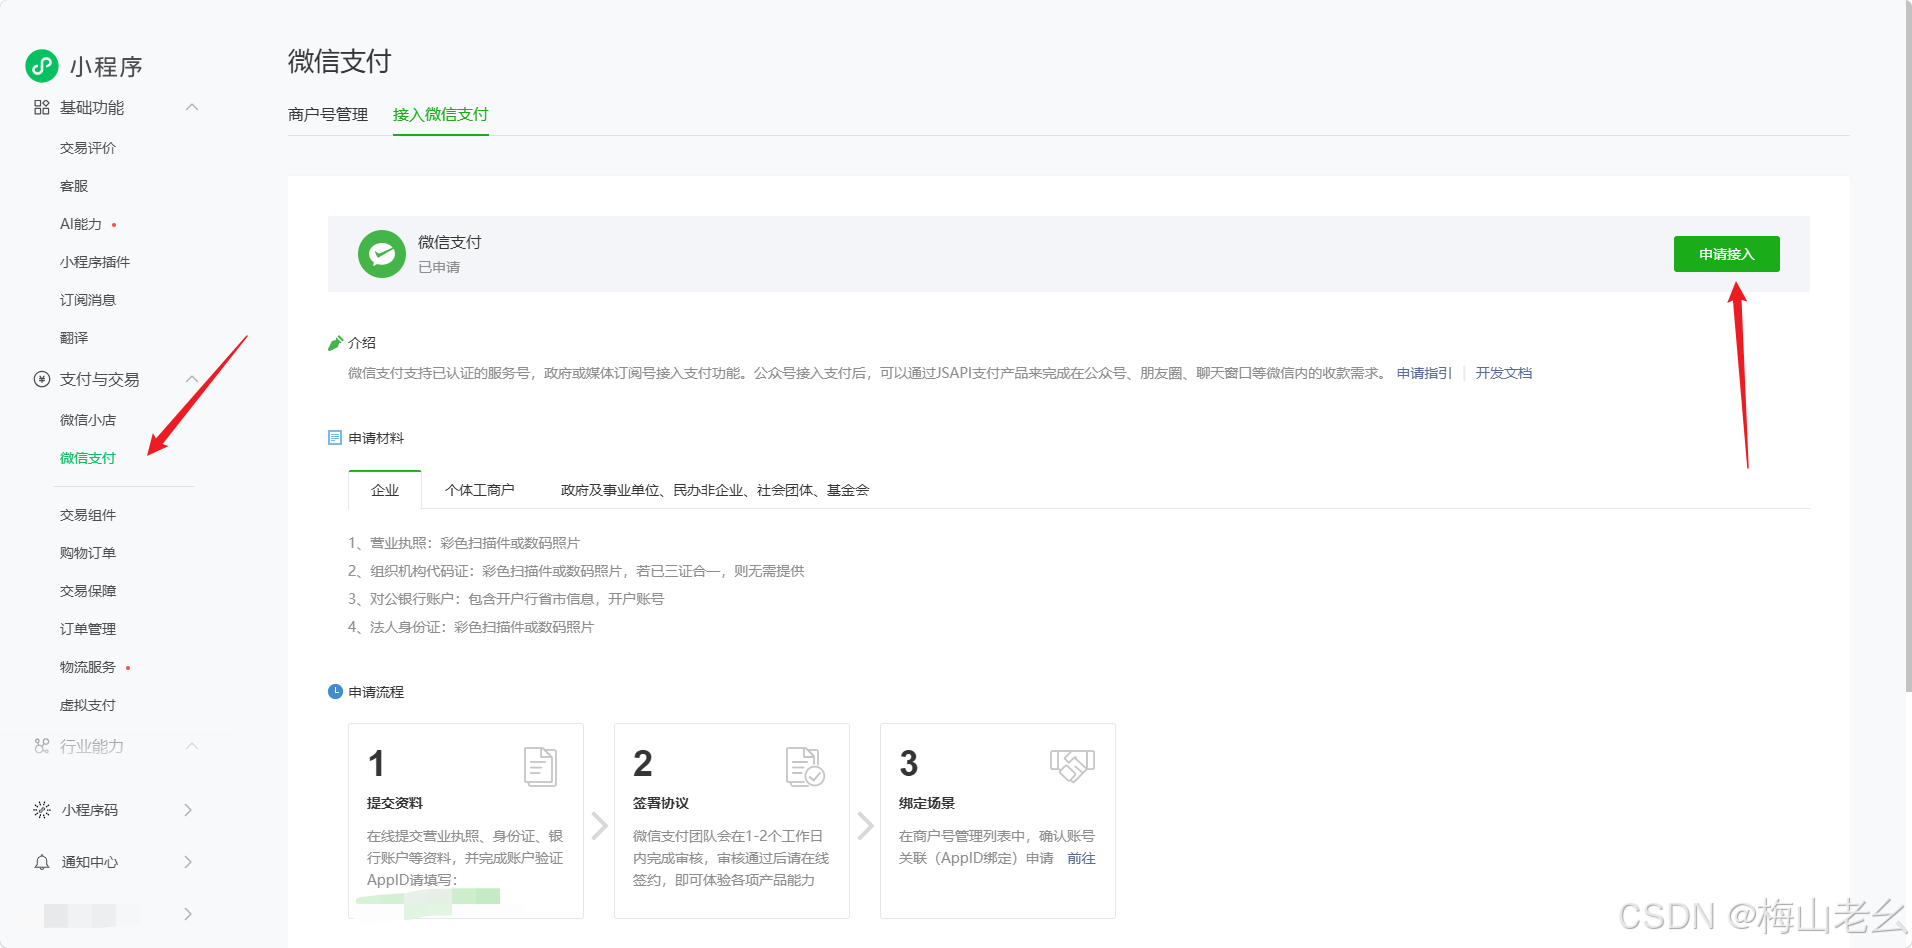
Task: Select the 接入微信支付 tab
Action: [x=440, y=114]
